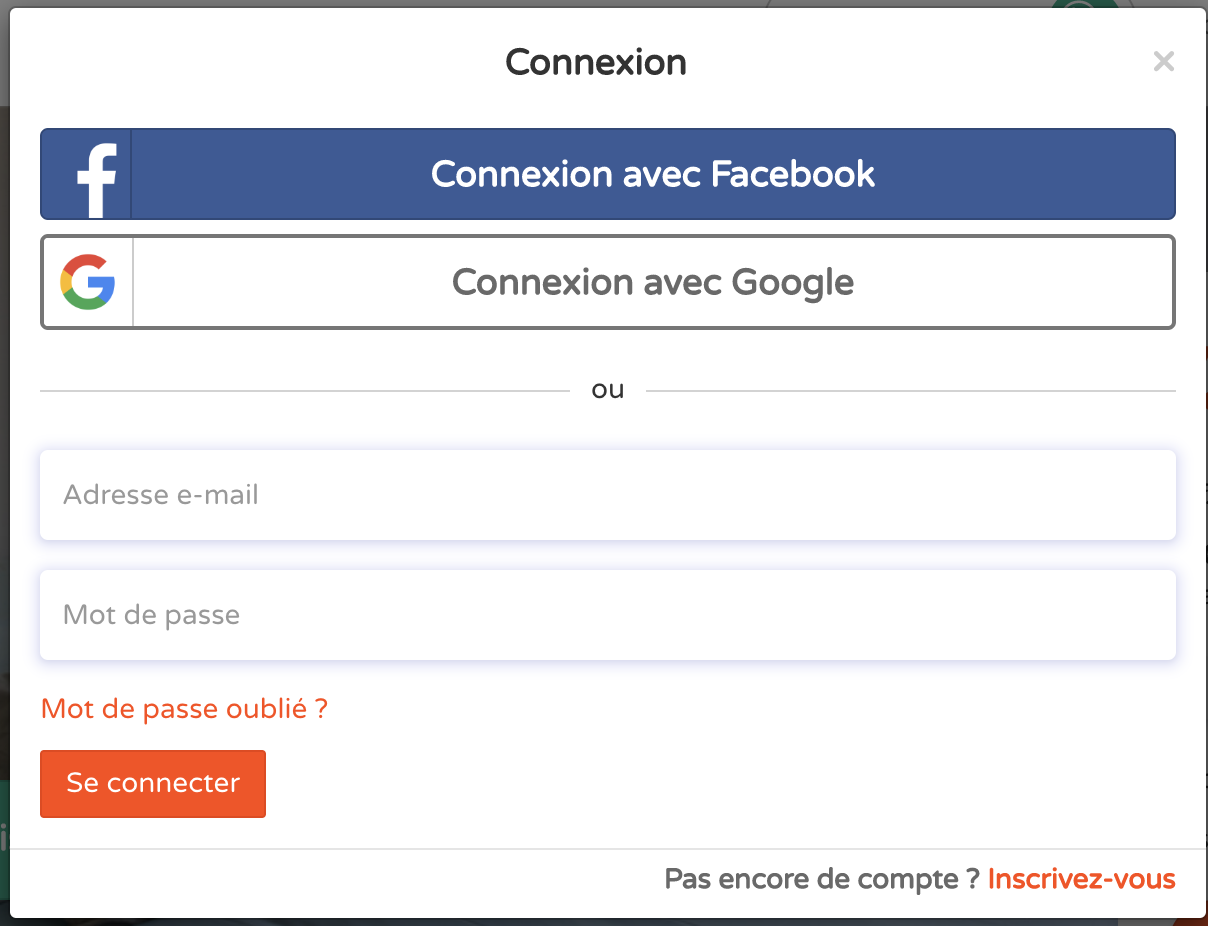Click the 'Pas encore de compte ?' text

[x=821, y=880]
